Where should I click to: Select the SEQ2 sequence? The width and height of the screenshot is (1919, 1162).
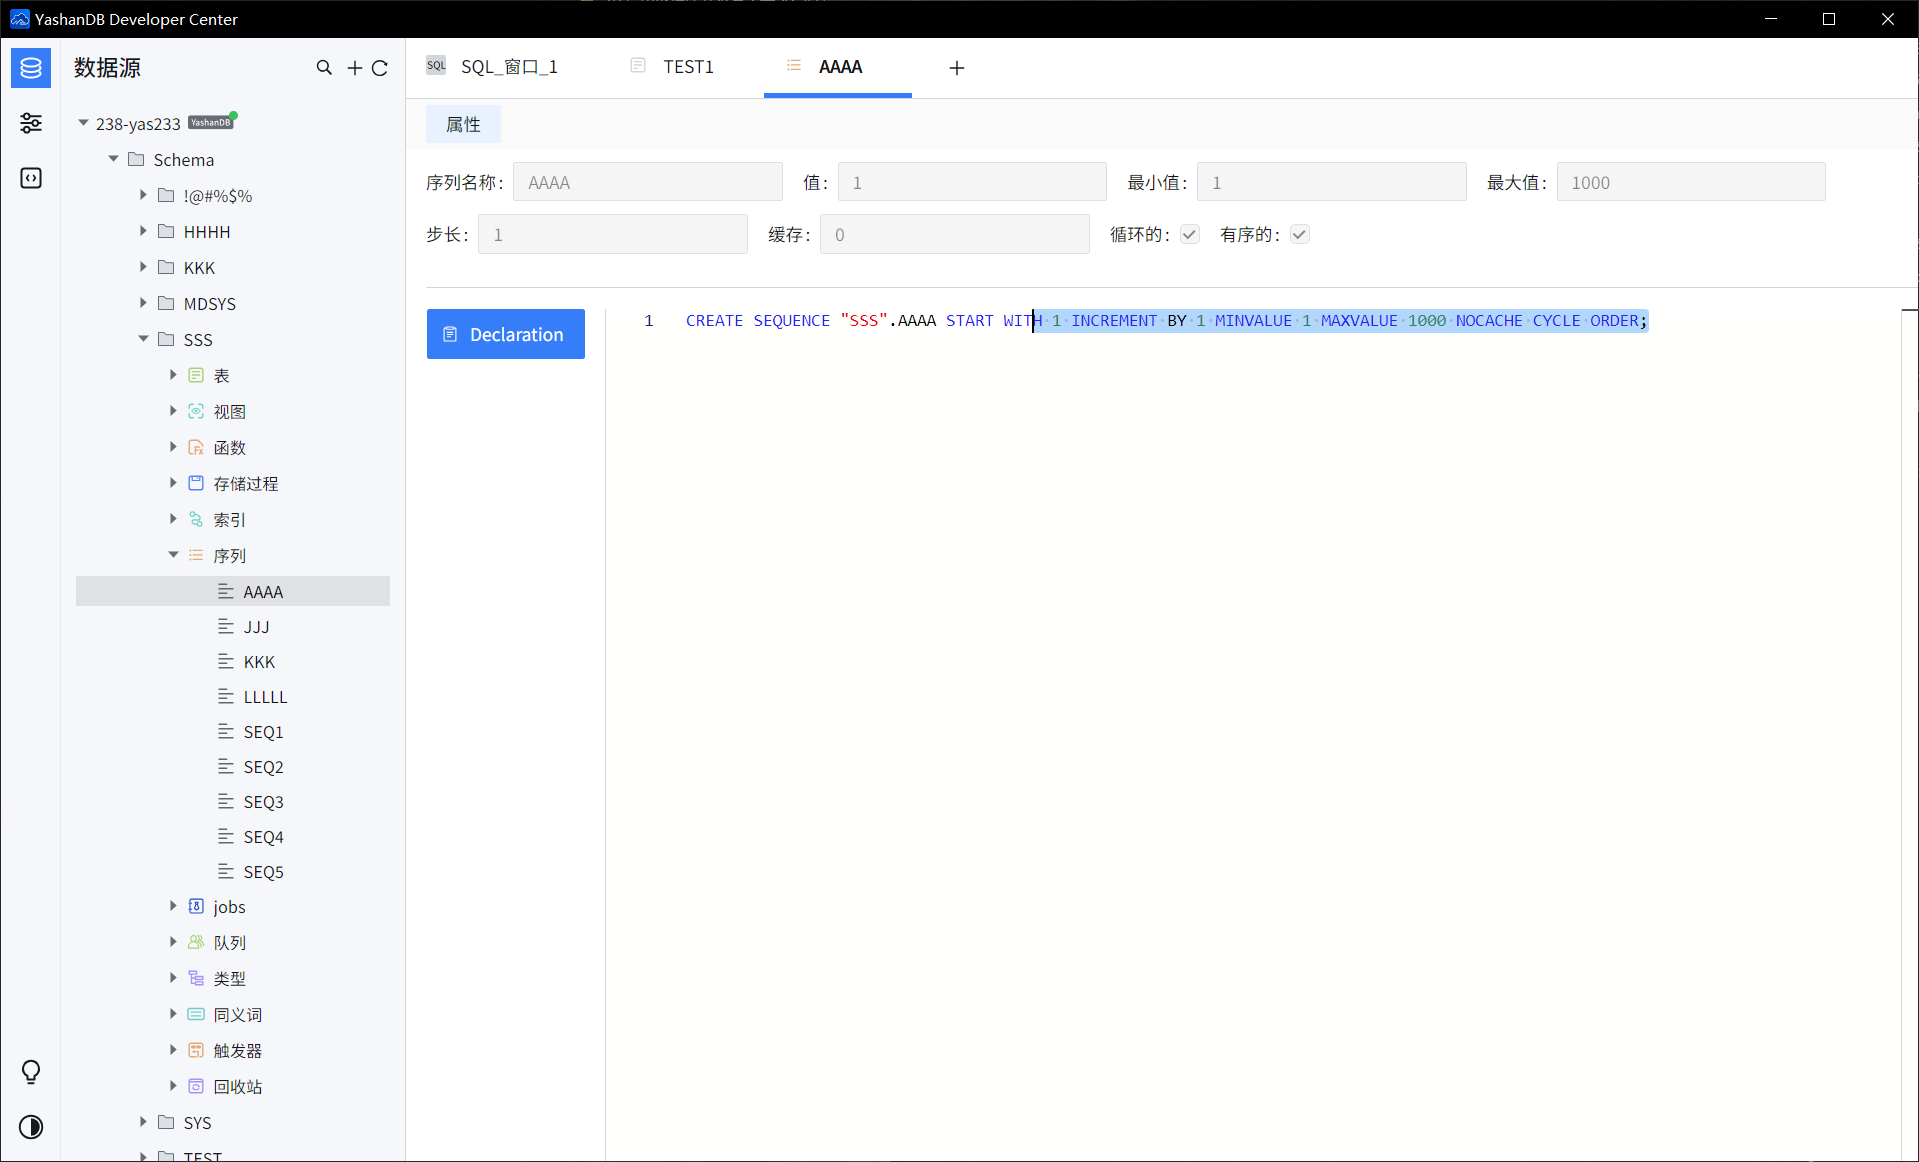263,766
